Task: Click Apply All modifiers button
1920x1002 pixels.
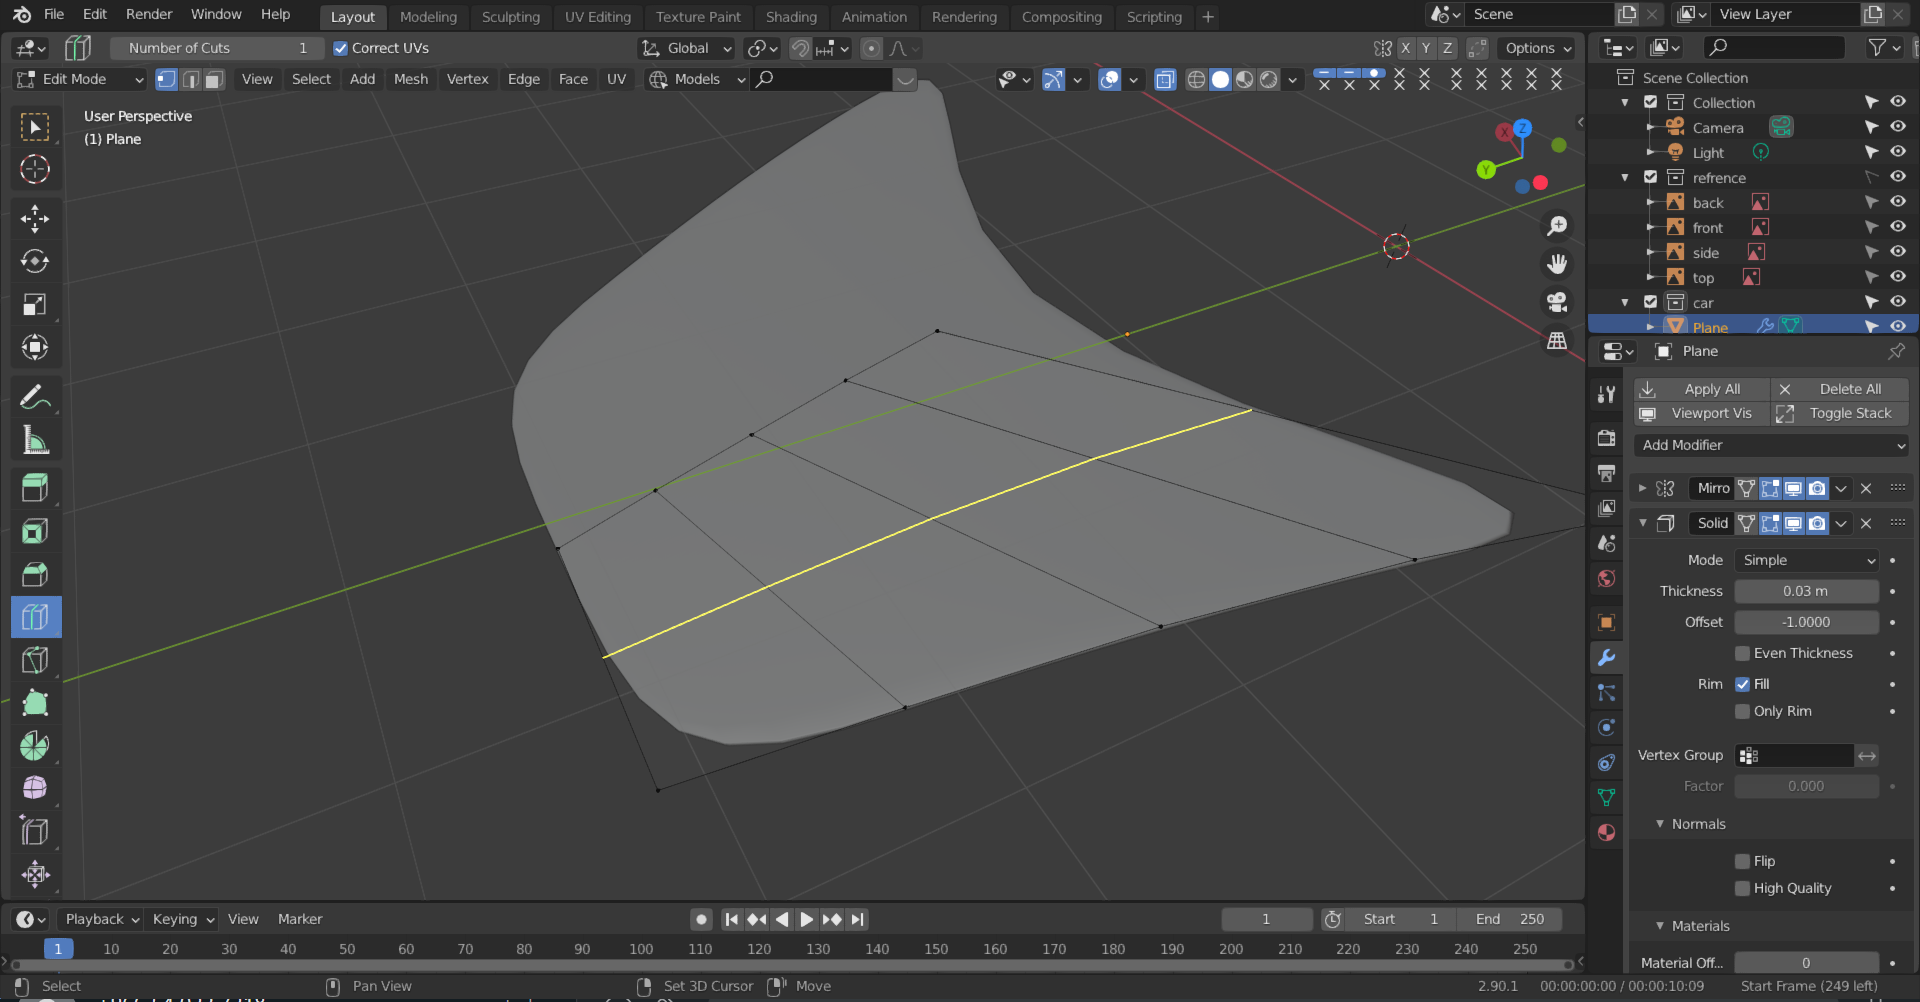Action: point(1701,389)
